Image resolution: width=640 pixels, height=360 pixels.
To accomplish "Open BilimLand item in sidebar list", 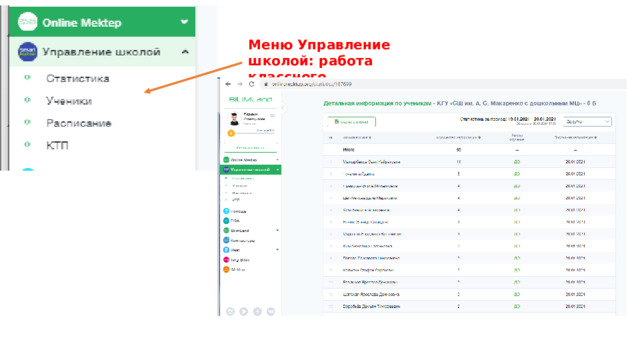I will coord(240,231).
